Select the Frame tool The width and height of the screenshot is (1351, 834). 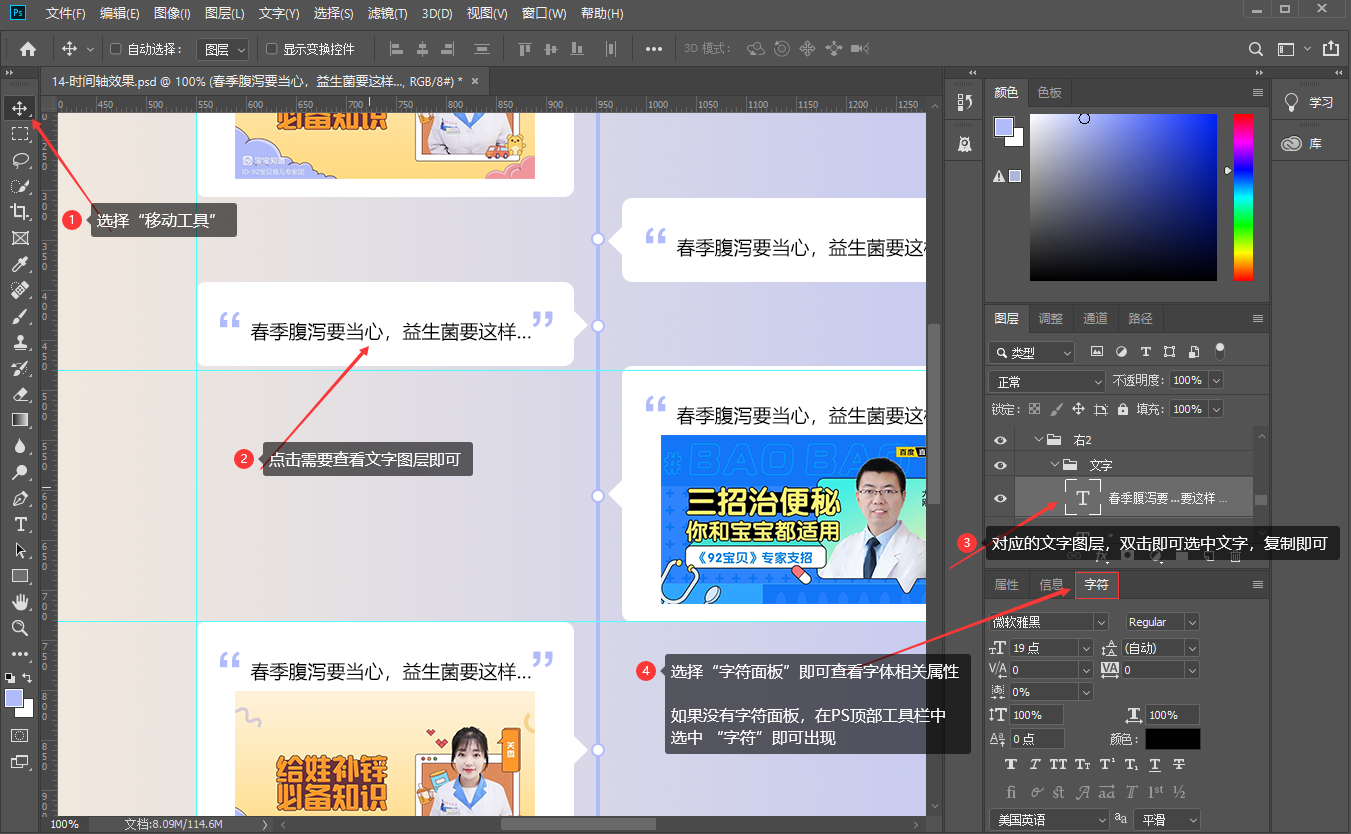(x=20, y=237)
